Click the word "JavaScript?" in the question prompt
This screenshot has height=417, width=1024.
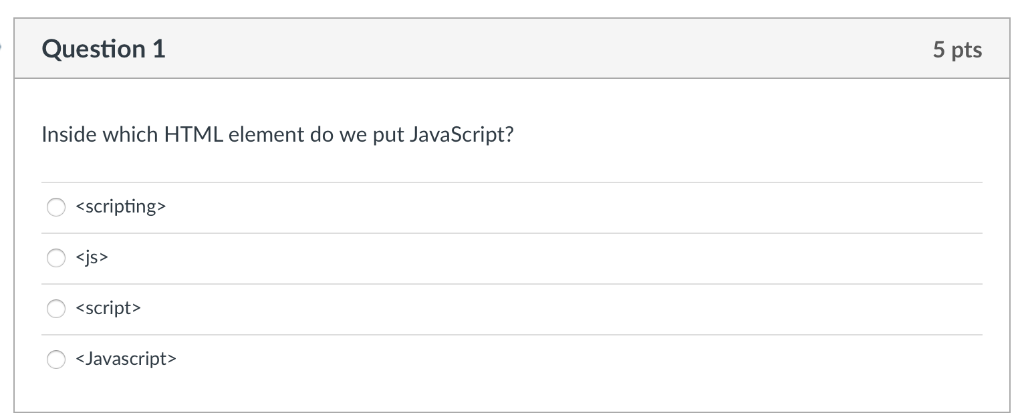click(462, 135)
